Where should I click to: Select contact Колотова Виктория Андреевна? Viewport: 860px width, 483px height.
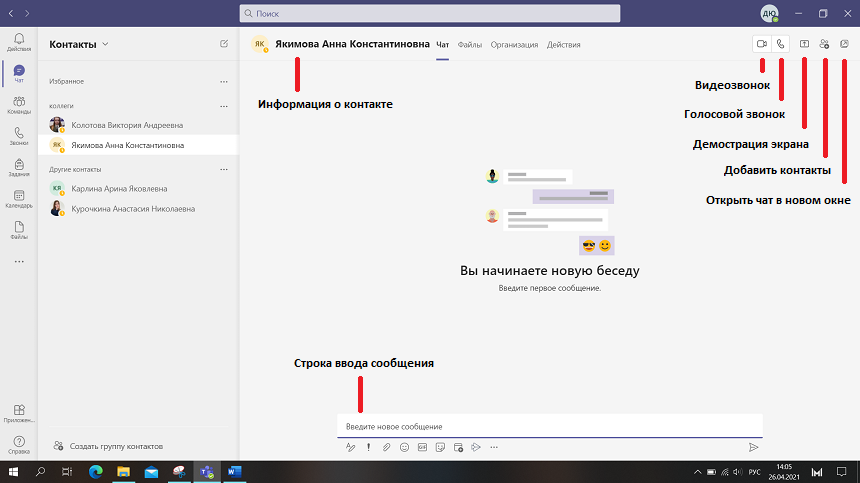127,125
